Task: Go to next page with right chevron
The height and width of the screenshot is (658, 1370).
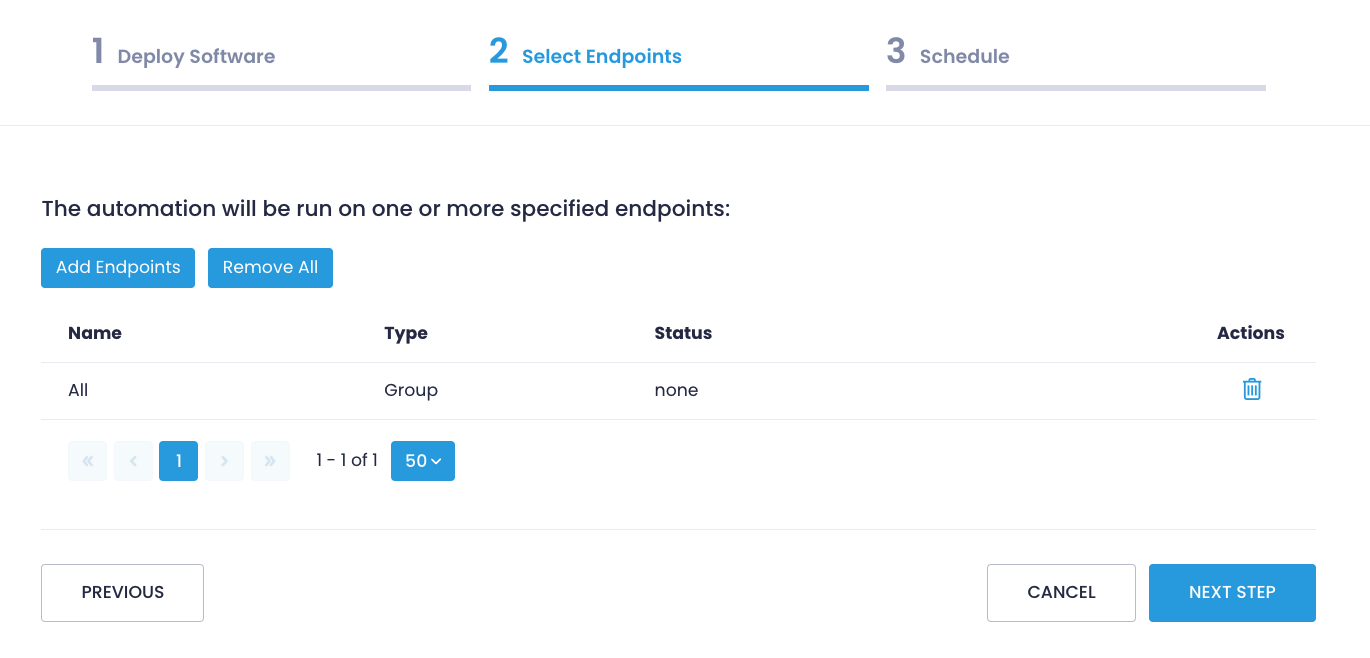Action: click(x=224, y=461)
